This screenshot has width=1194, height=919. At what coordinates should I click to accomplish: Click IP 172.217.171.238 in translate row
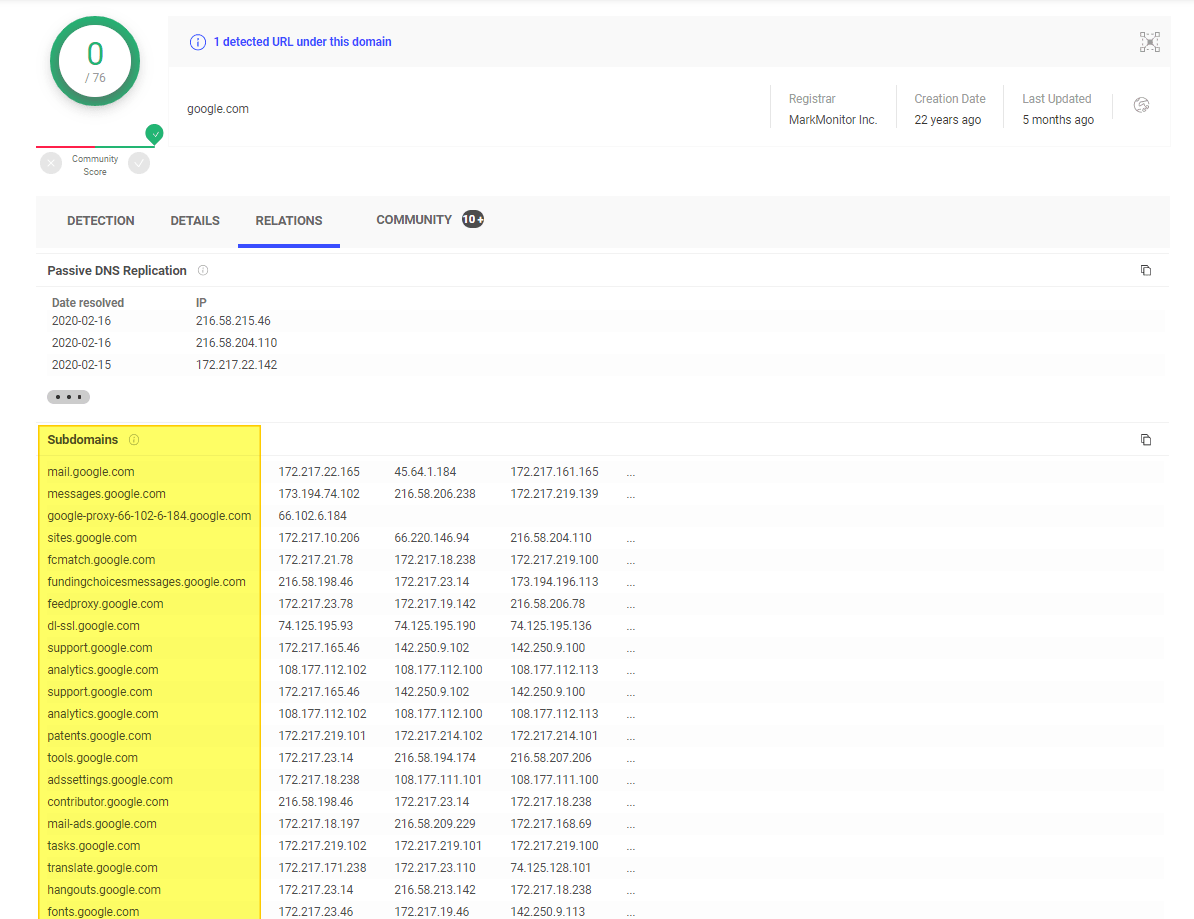pyautogui.click(x=322, y=868)
